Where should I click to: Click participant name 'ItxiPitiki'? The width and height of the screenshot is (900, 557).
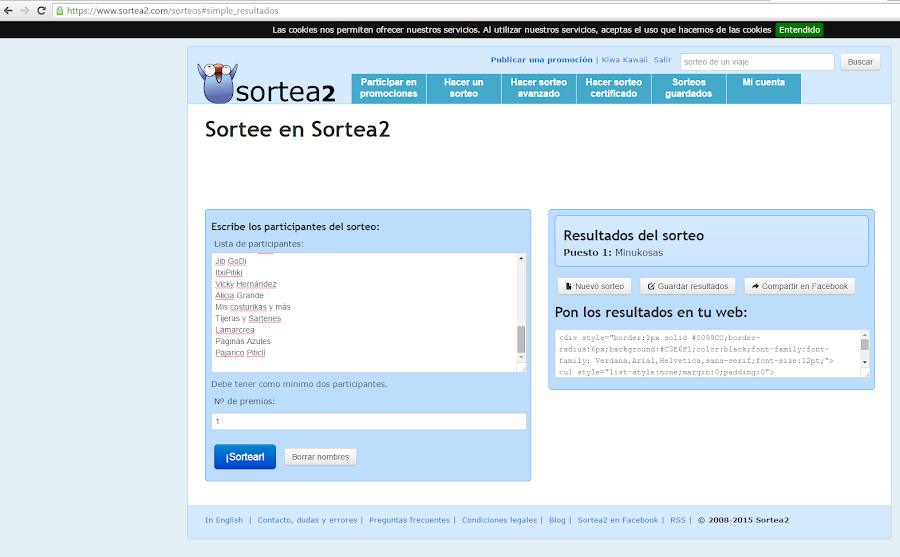coord(228,273)
